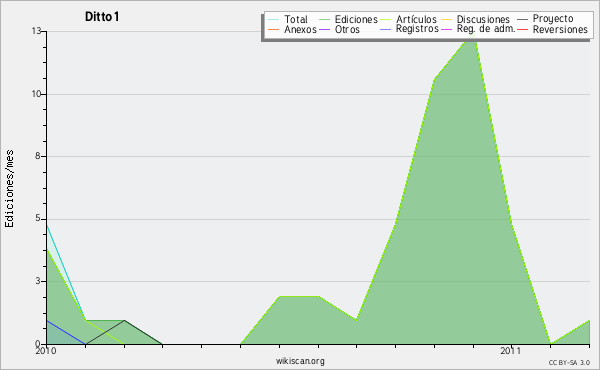Click the Reg. de adm. legend label

pos(486,29)
